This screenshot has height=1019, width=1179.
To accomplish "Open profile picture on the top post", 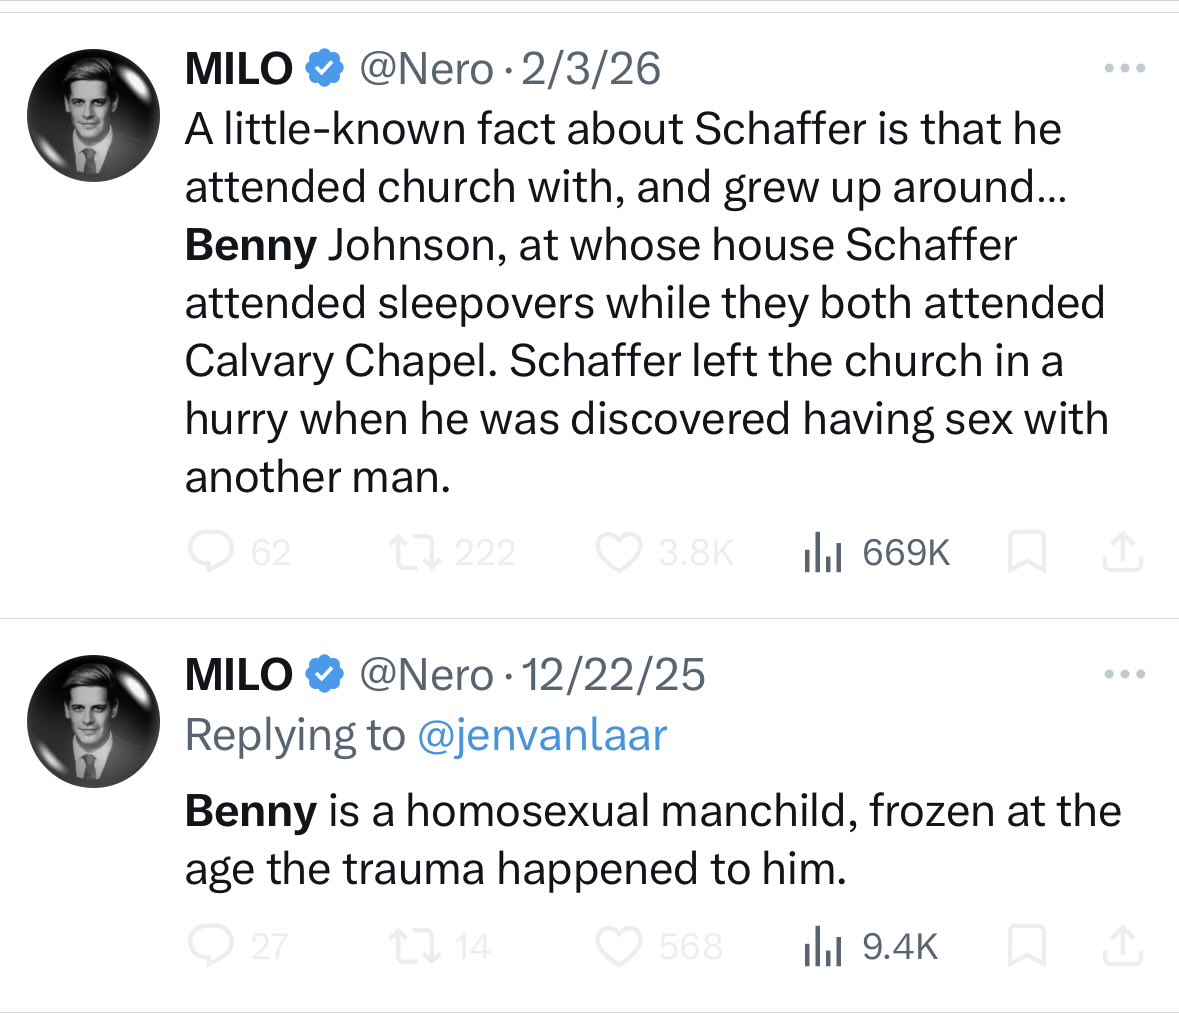I will click(x=93, y=114).
